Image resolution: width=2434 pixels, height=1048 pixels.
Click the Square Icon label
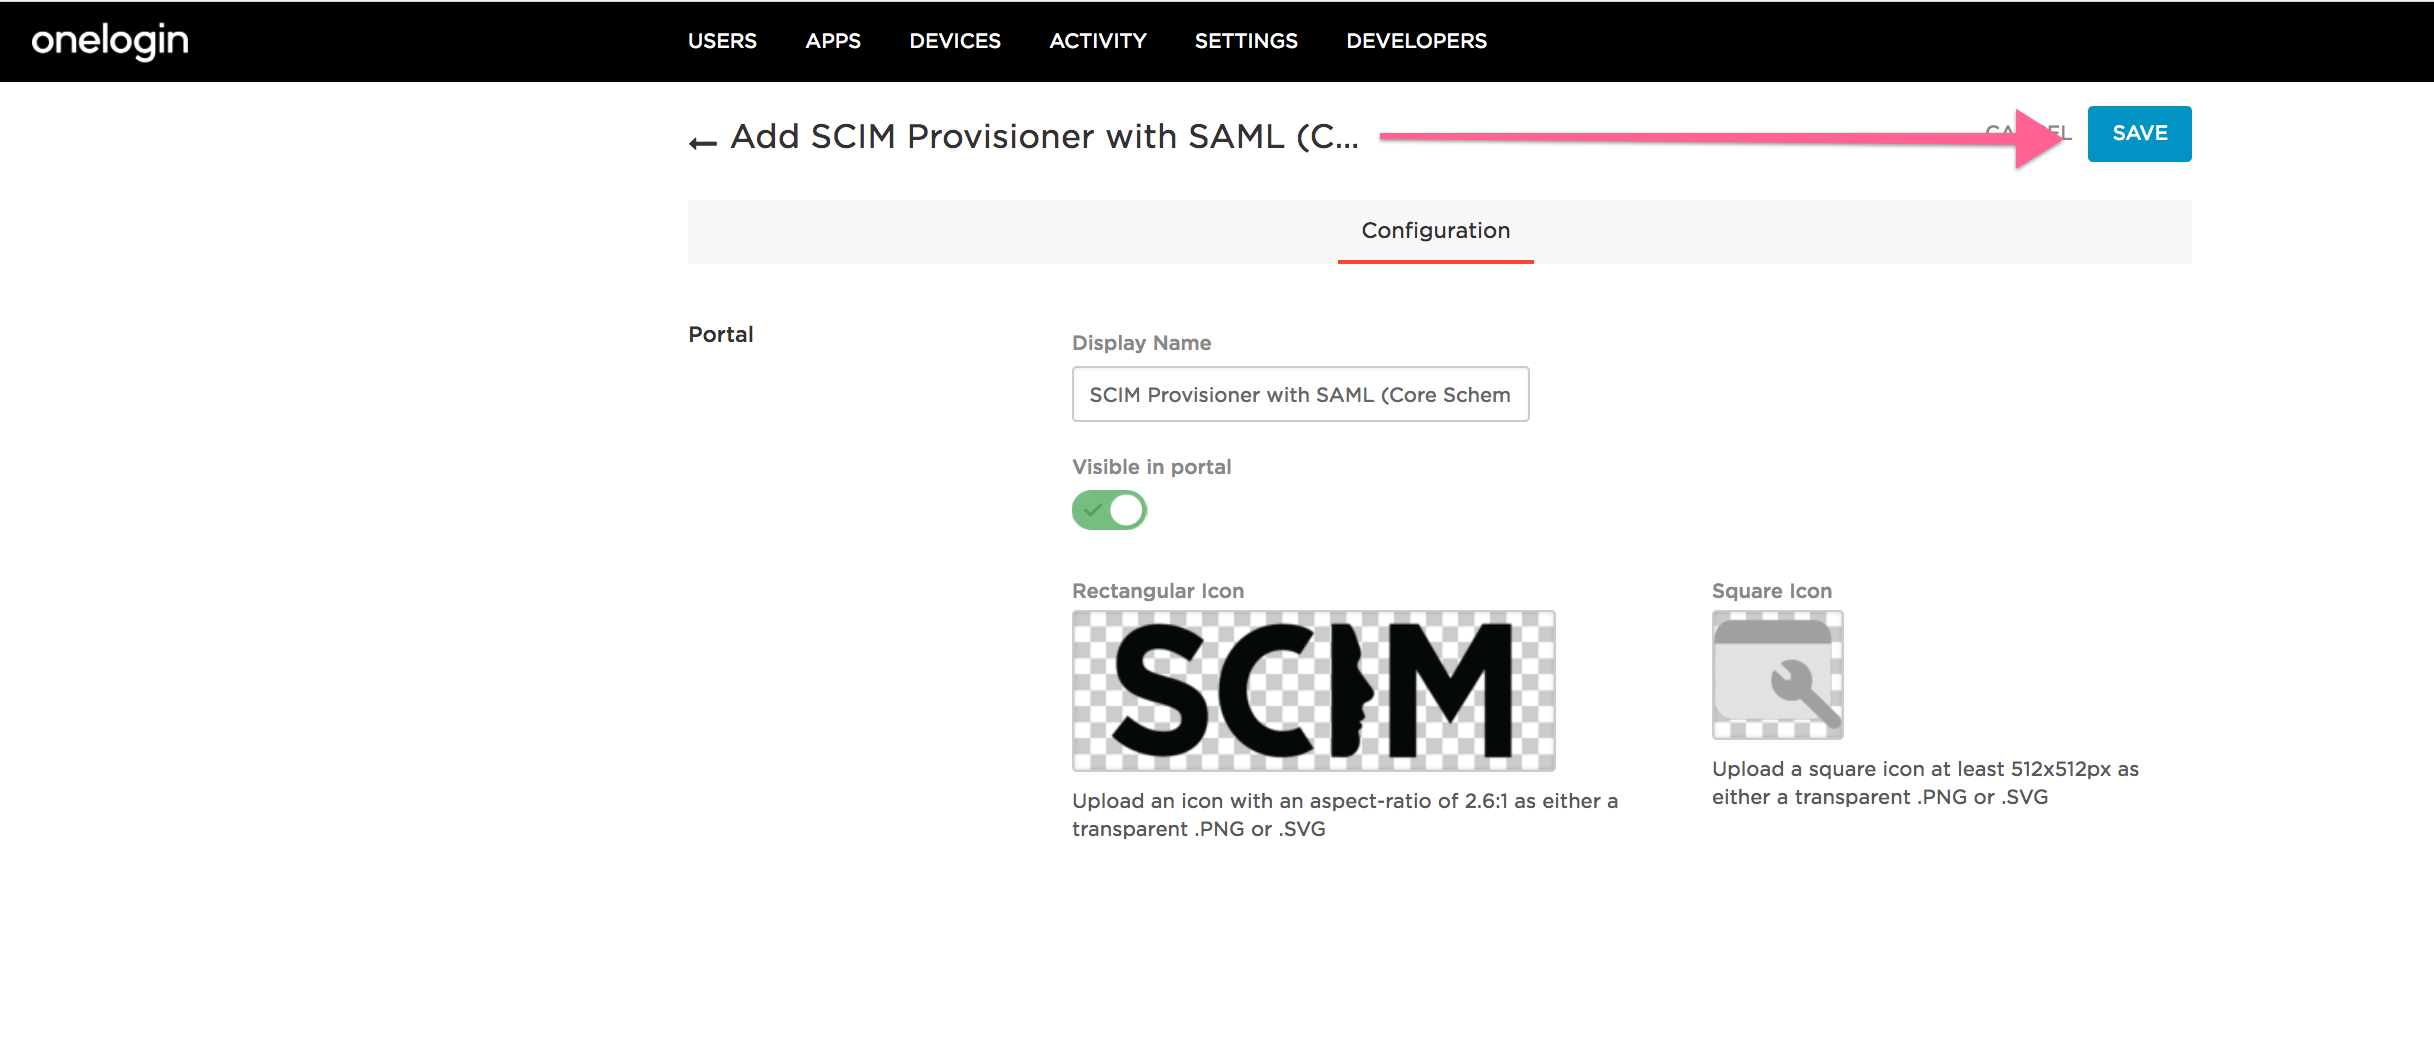click(1772, 591)
